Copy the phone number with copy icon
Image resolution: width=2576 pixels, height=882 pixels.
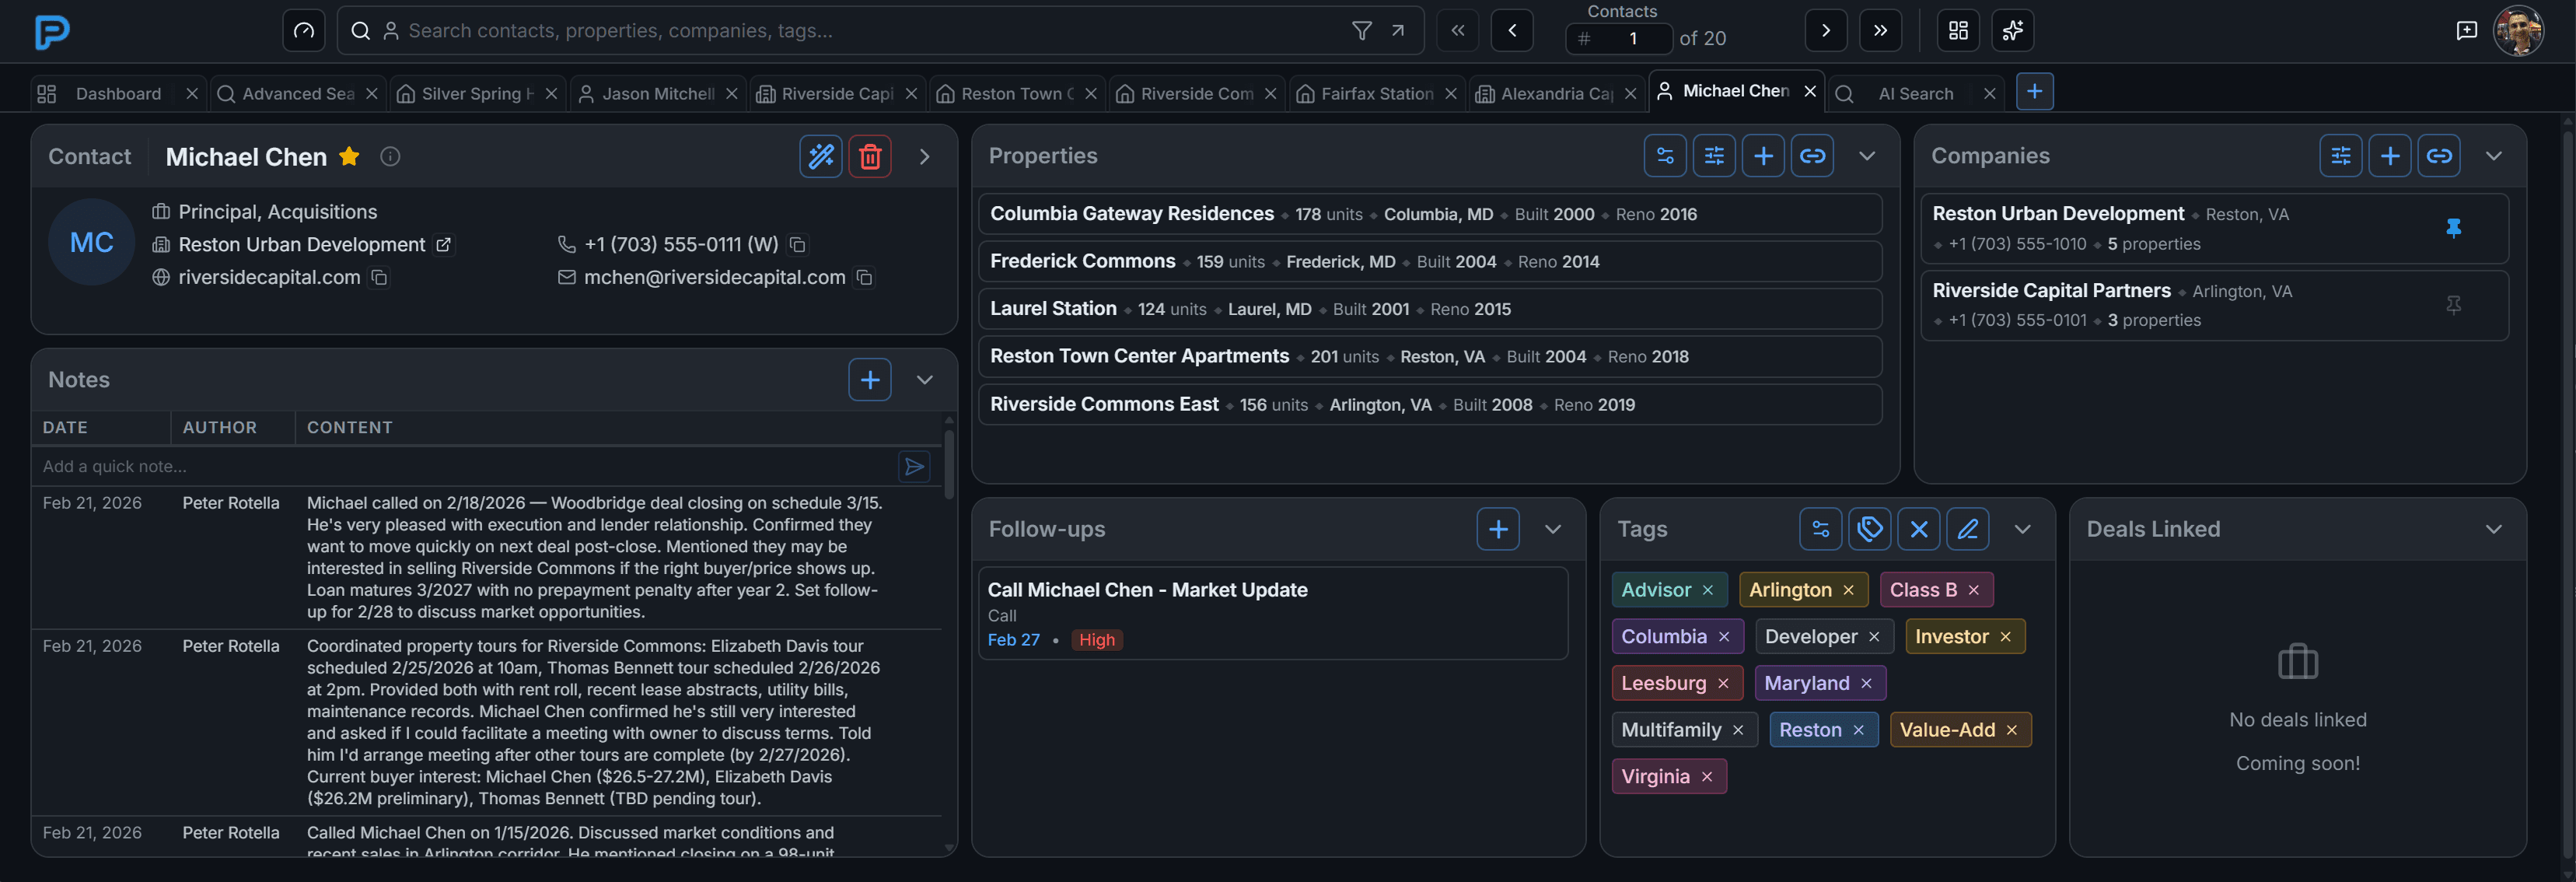coord(797,245)
